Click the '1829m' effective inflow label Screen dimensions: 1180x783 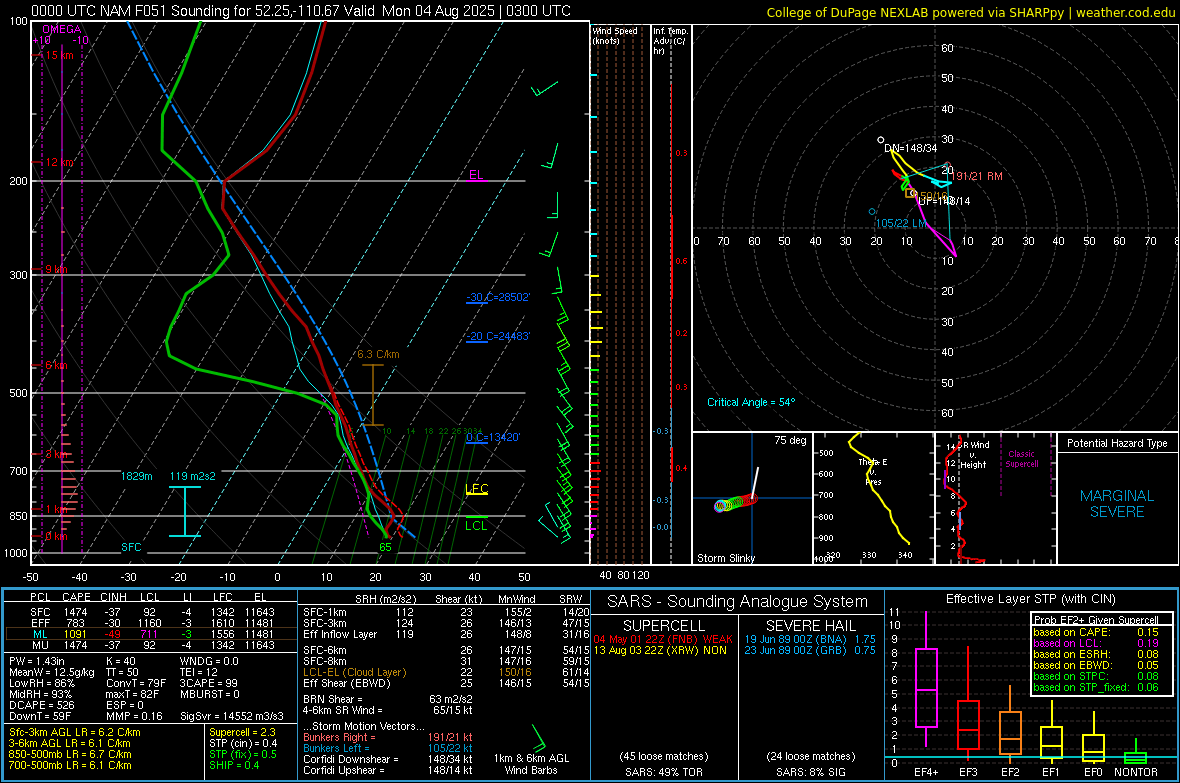137,476
